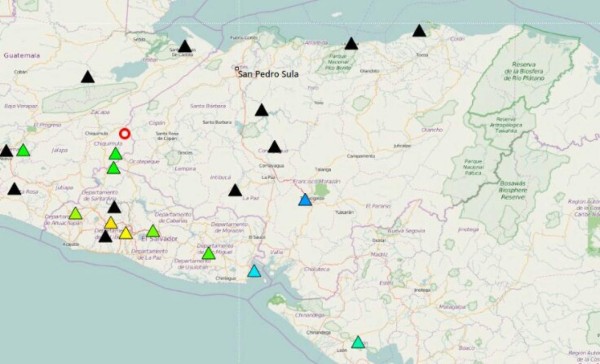Click teal triangle station near León
This screenshot has height=364, width=600.
point(358,342)
